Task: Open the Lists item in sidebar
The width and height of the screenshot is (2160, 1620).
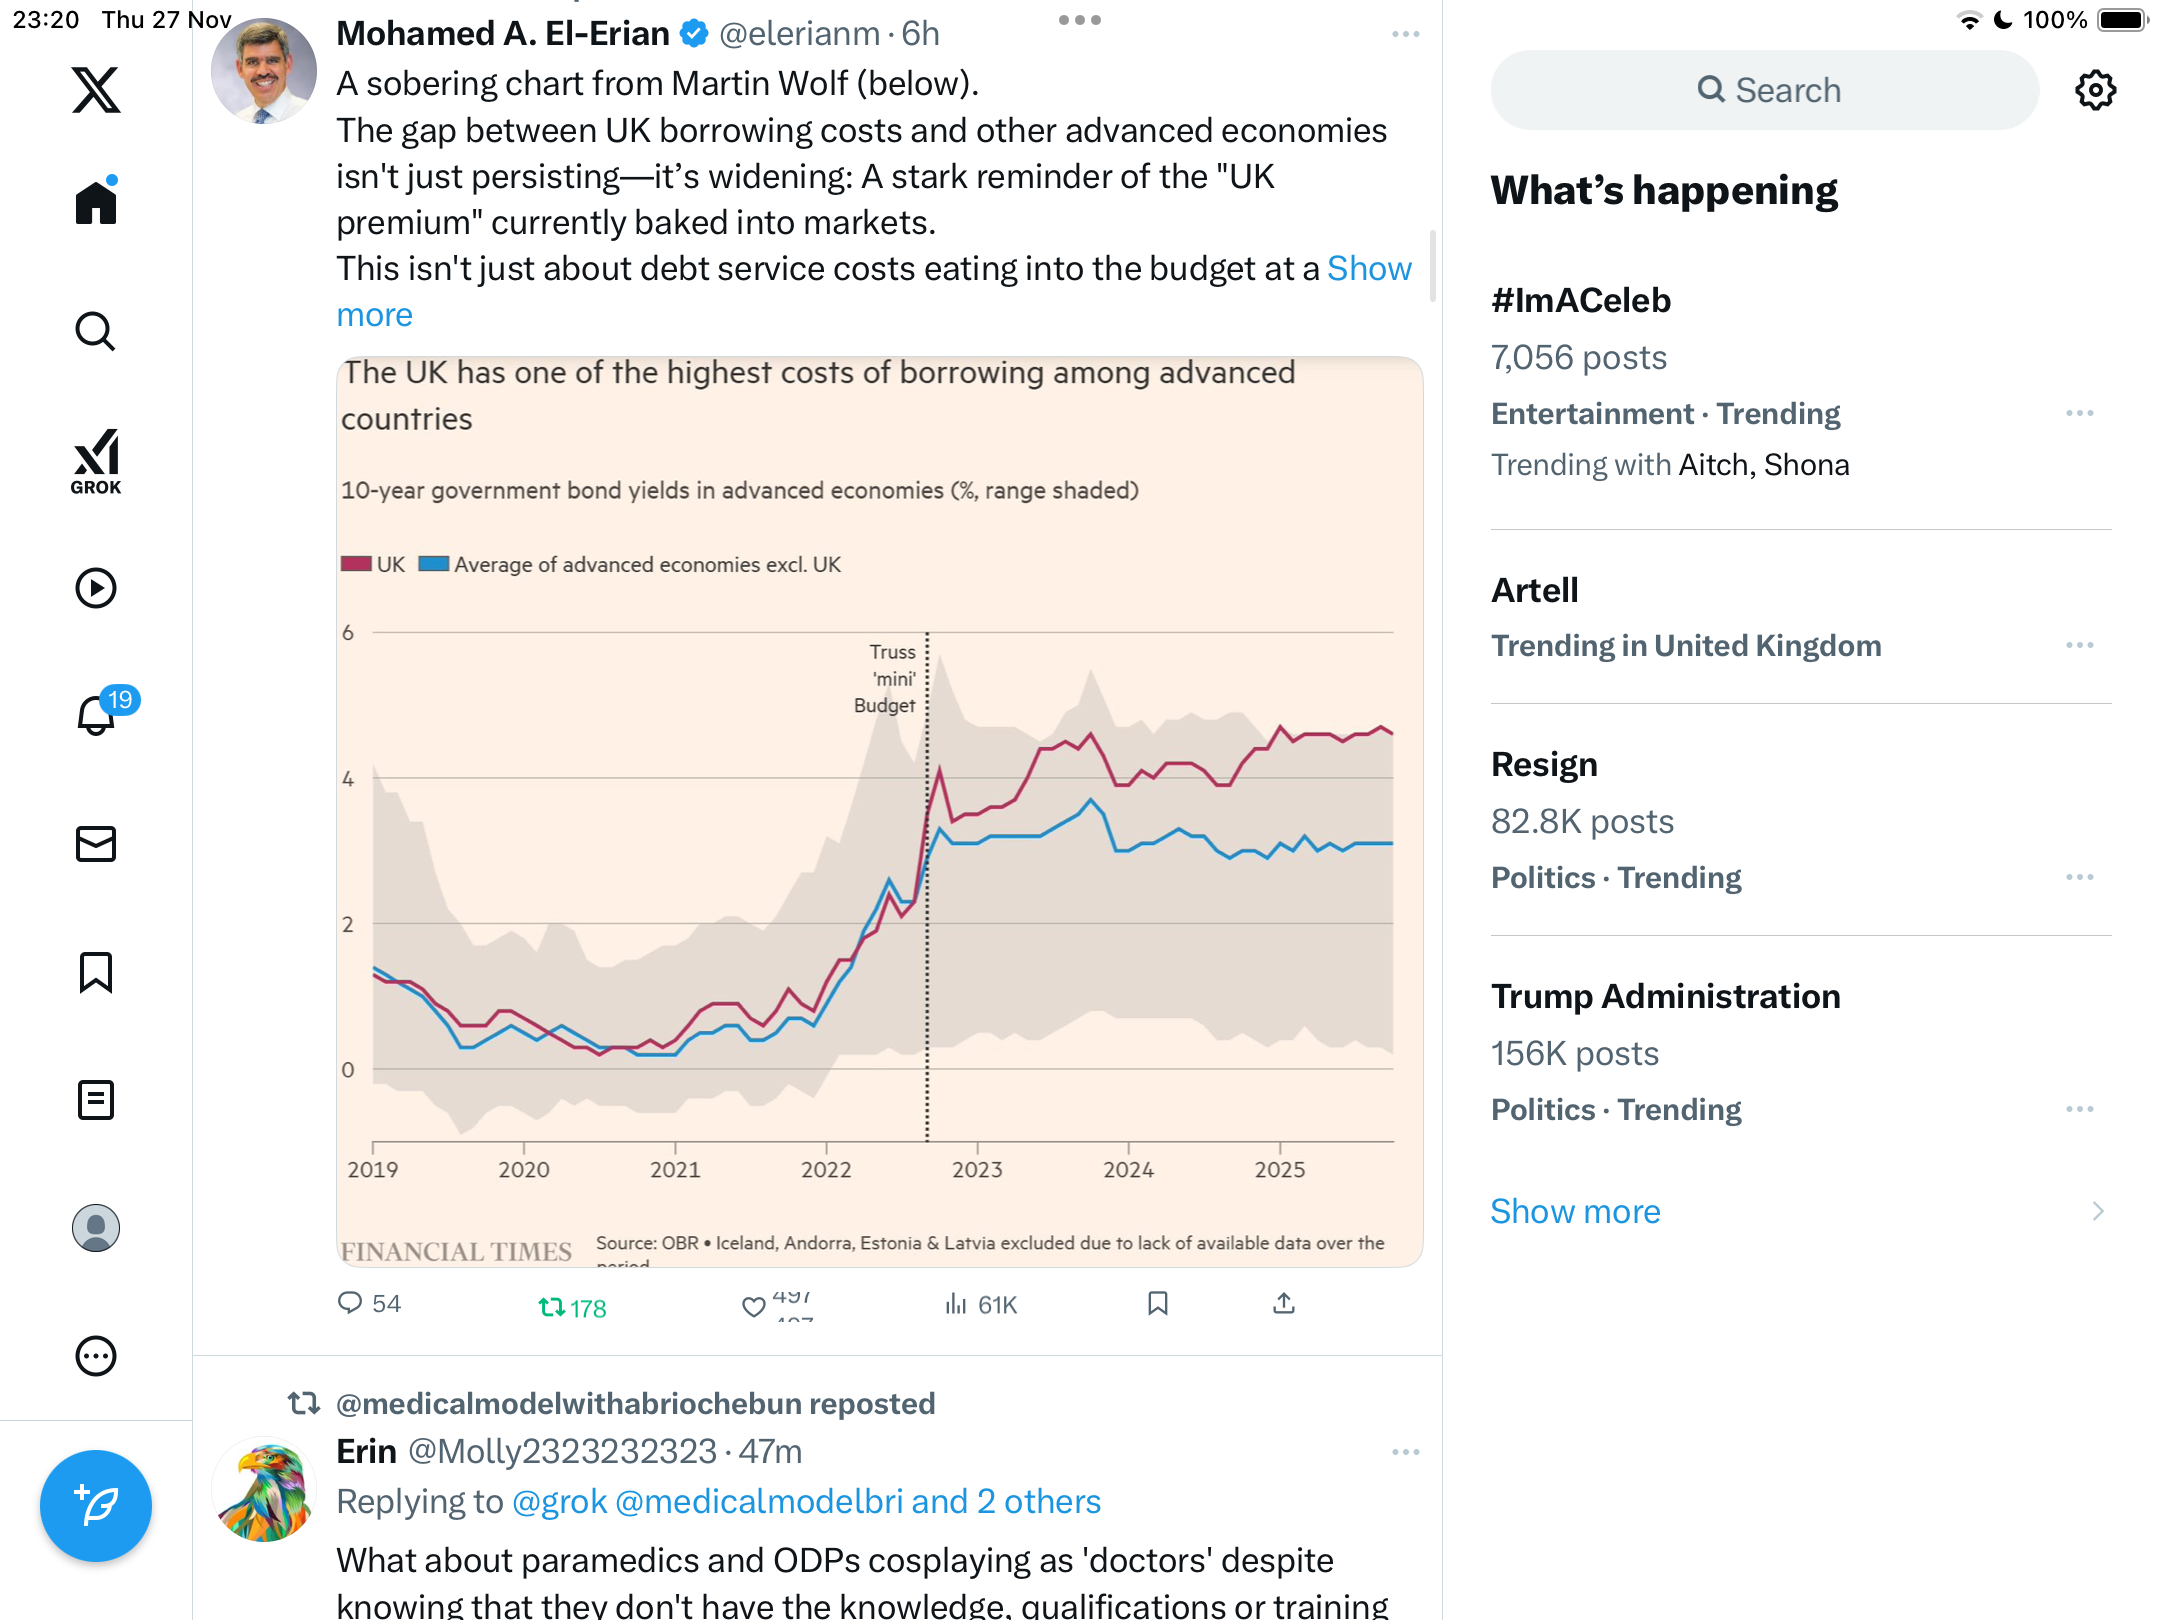Action: [96, 1100]
